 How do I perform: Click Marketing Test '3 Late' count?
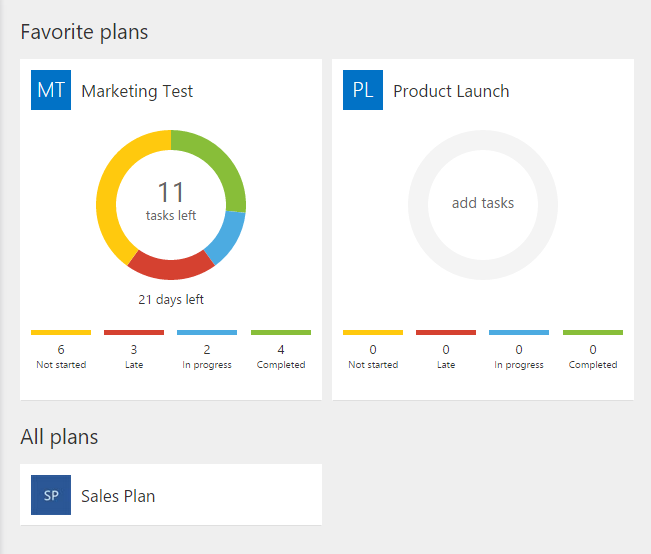coord(134,356)
